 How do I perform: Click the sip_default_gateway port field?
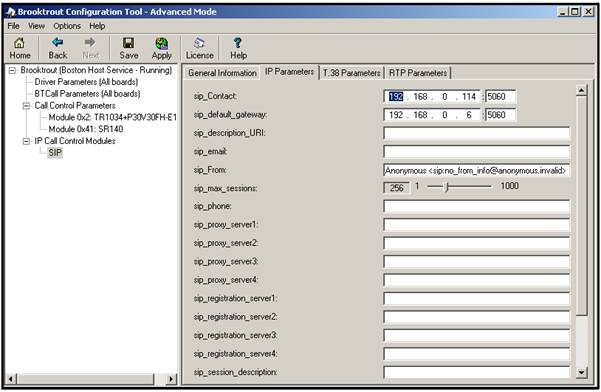[501, 115]
